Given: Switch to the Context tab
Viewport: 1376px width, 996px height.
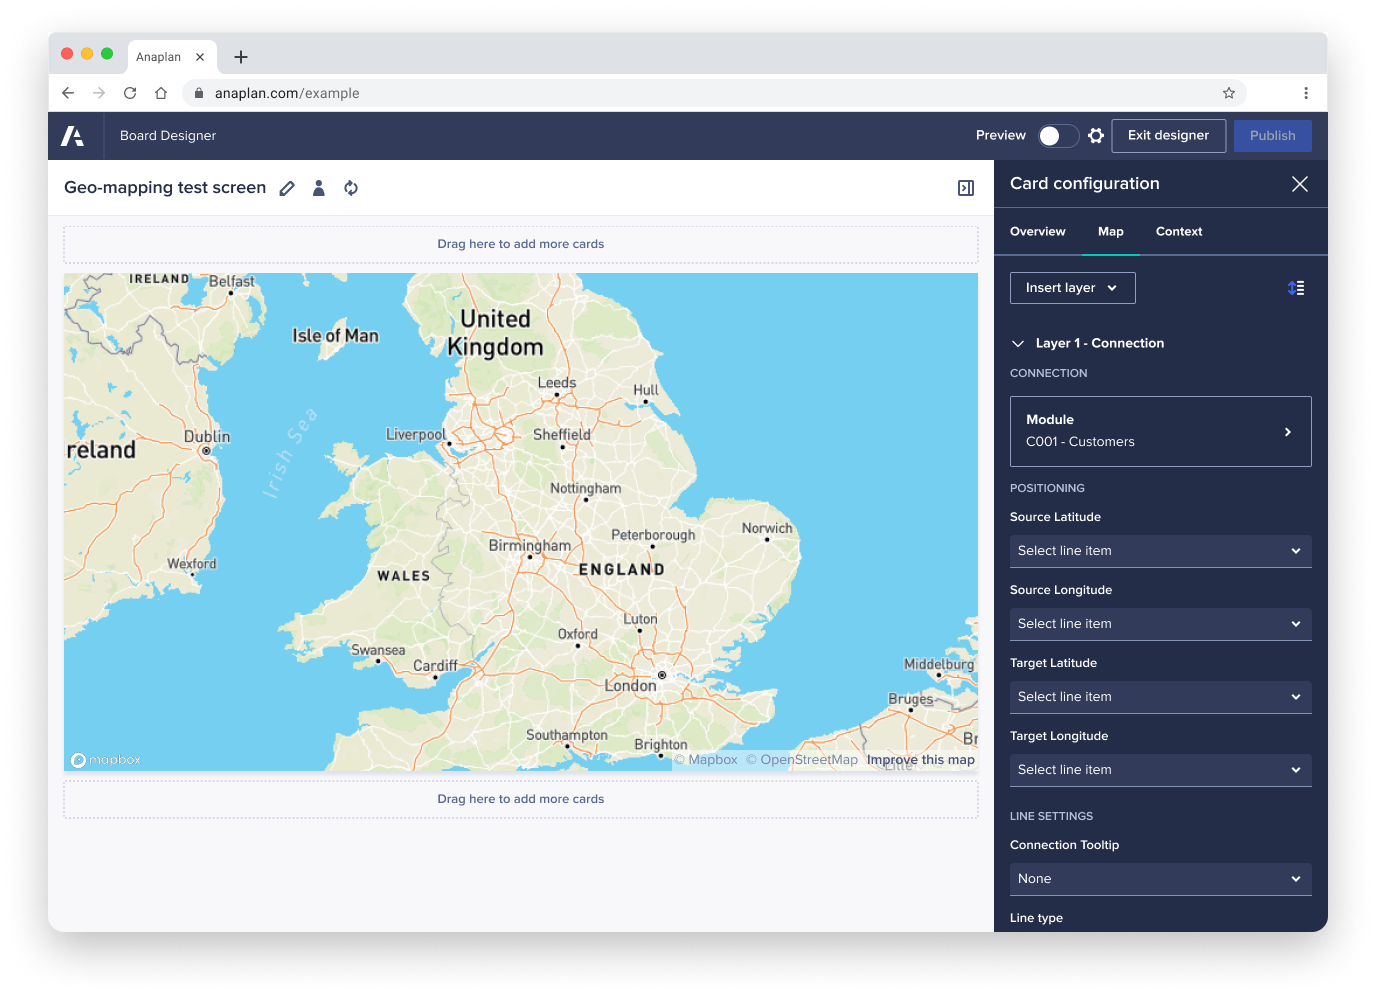Looking at the screenshot, I should pyautogui.click(x=1179, y=232).
